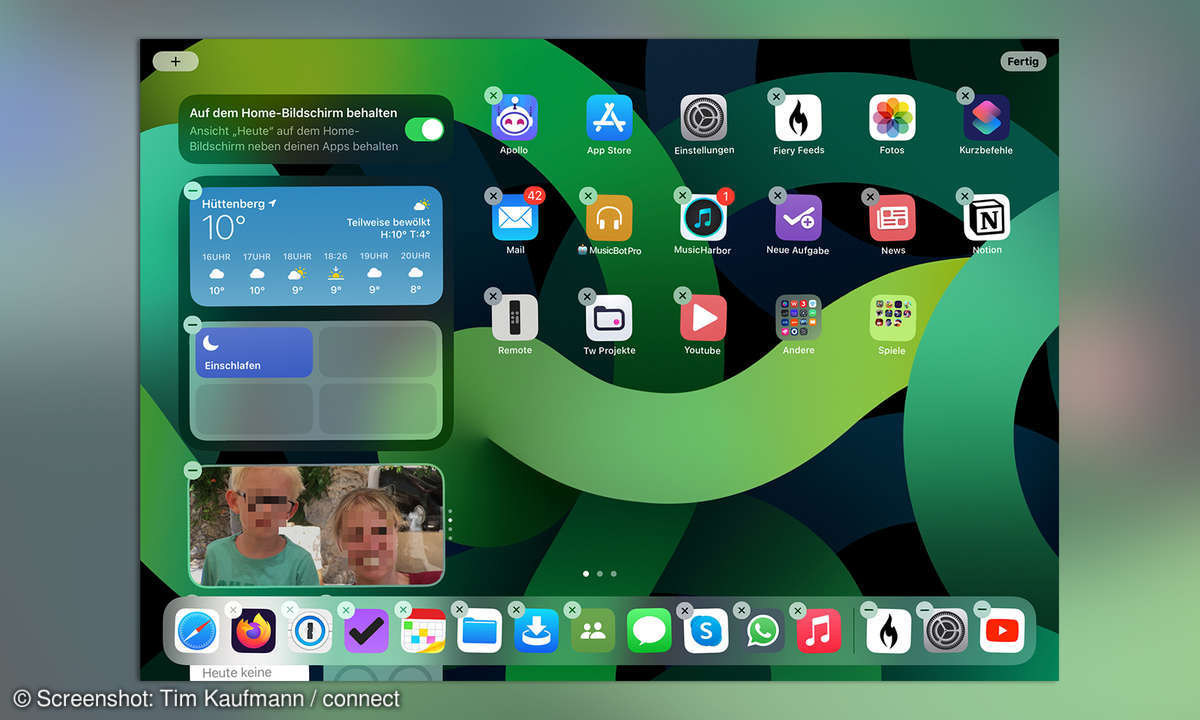This screenshot has height=720, width=1200.
Task: Tap the plus button to add widget
Action: click(x=176, y=61)
